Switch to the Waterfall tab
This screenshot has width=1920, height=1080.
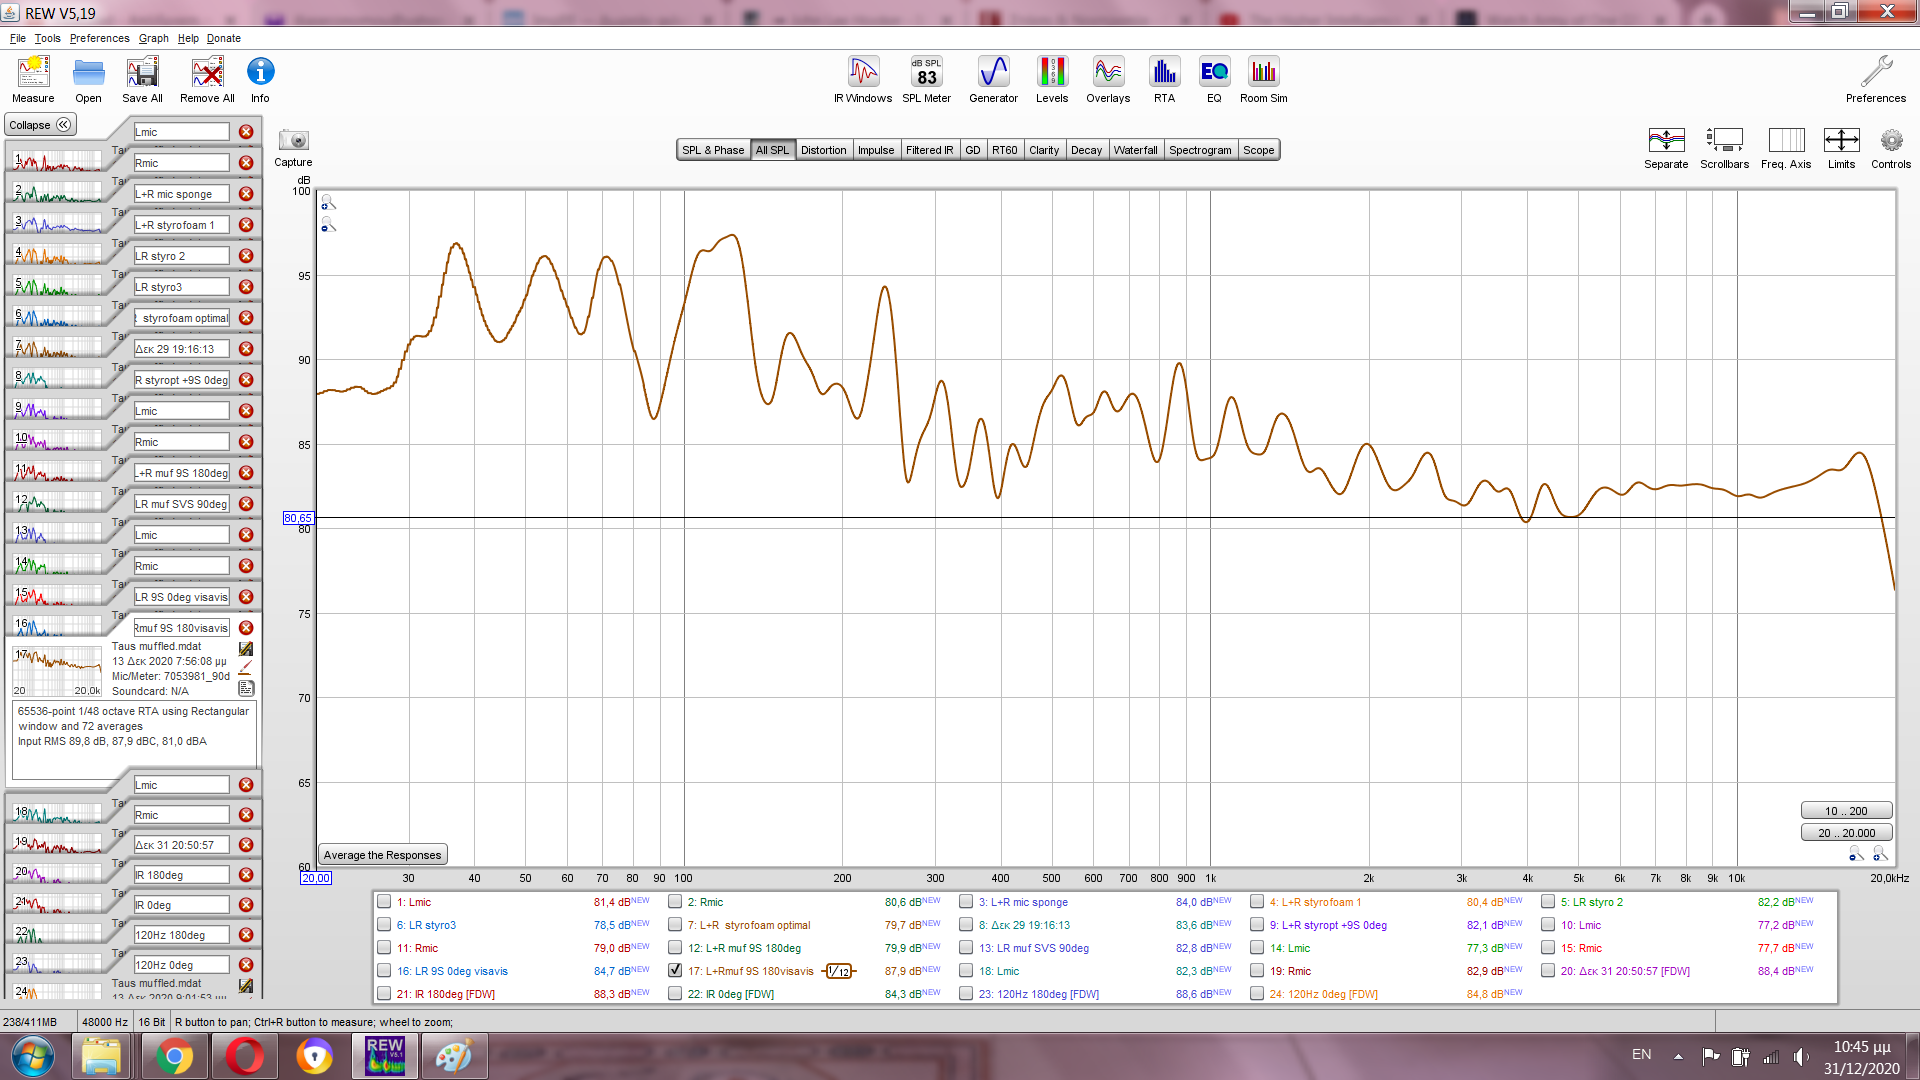click(x=1135, y=150)
